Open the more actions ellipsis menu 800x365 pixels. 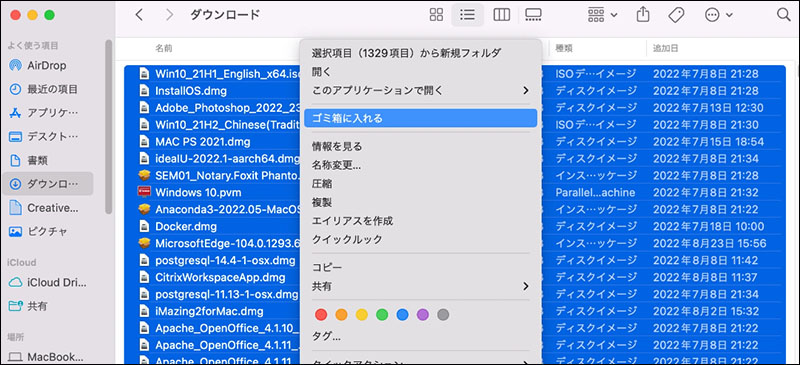coord(718,15)
